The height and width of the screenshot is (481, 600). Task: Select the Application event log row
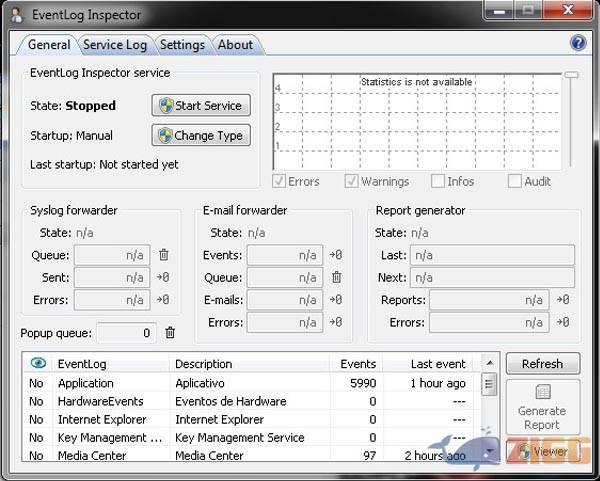pyautogui.click(x=252, y=383)
